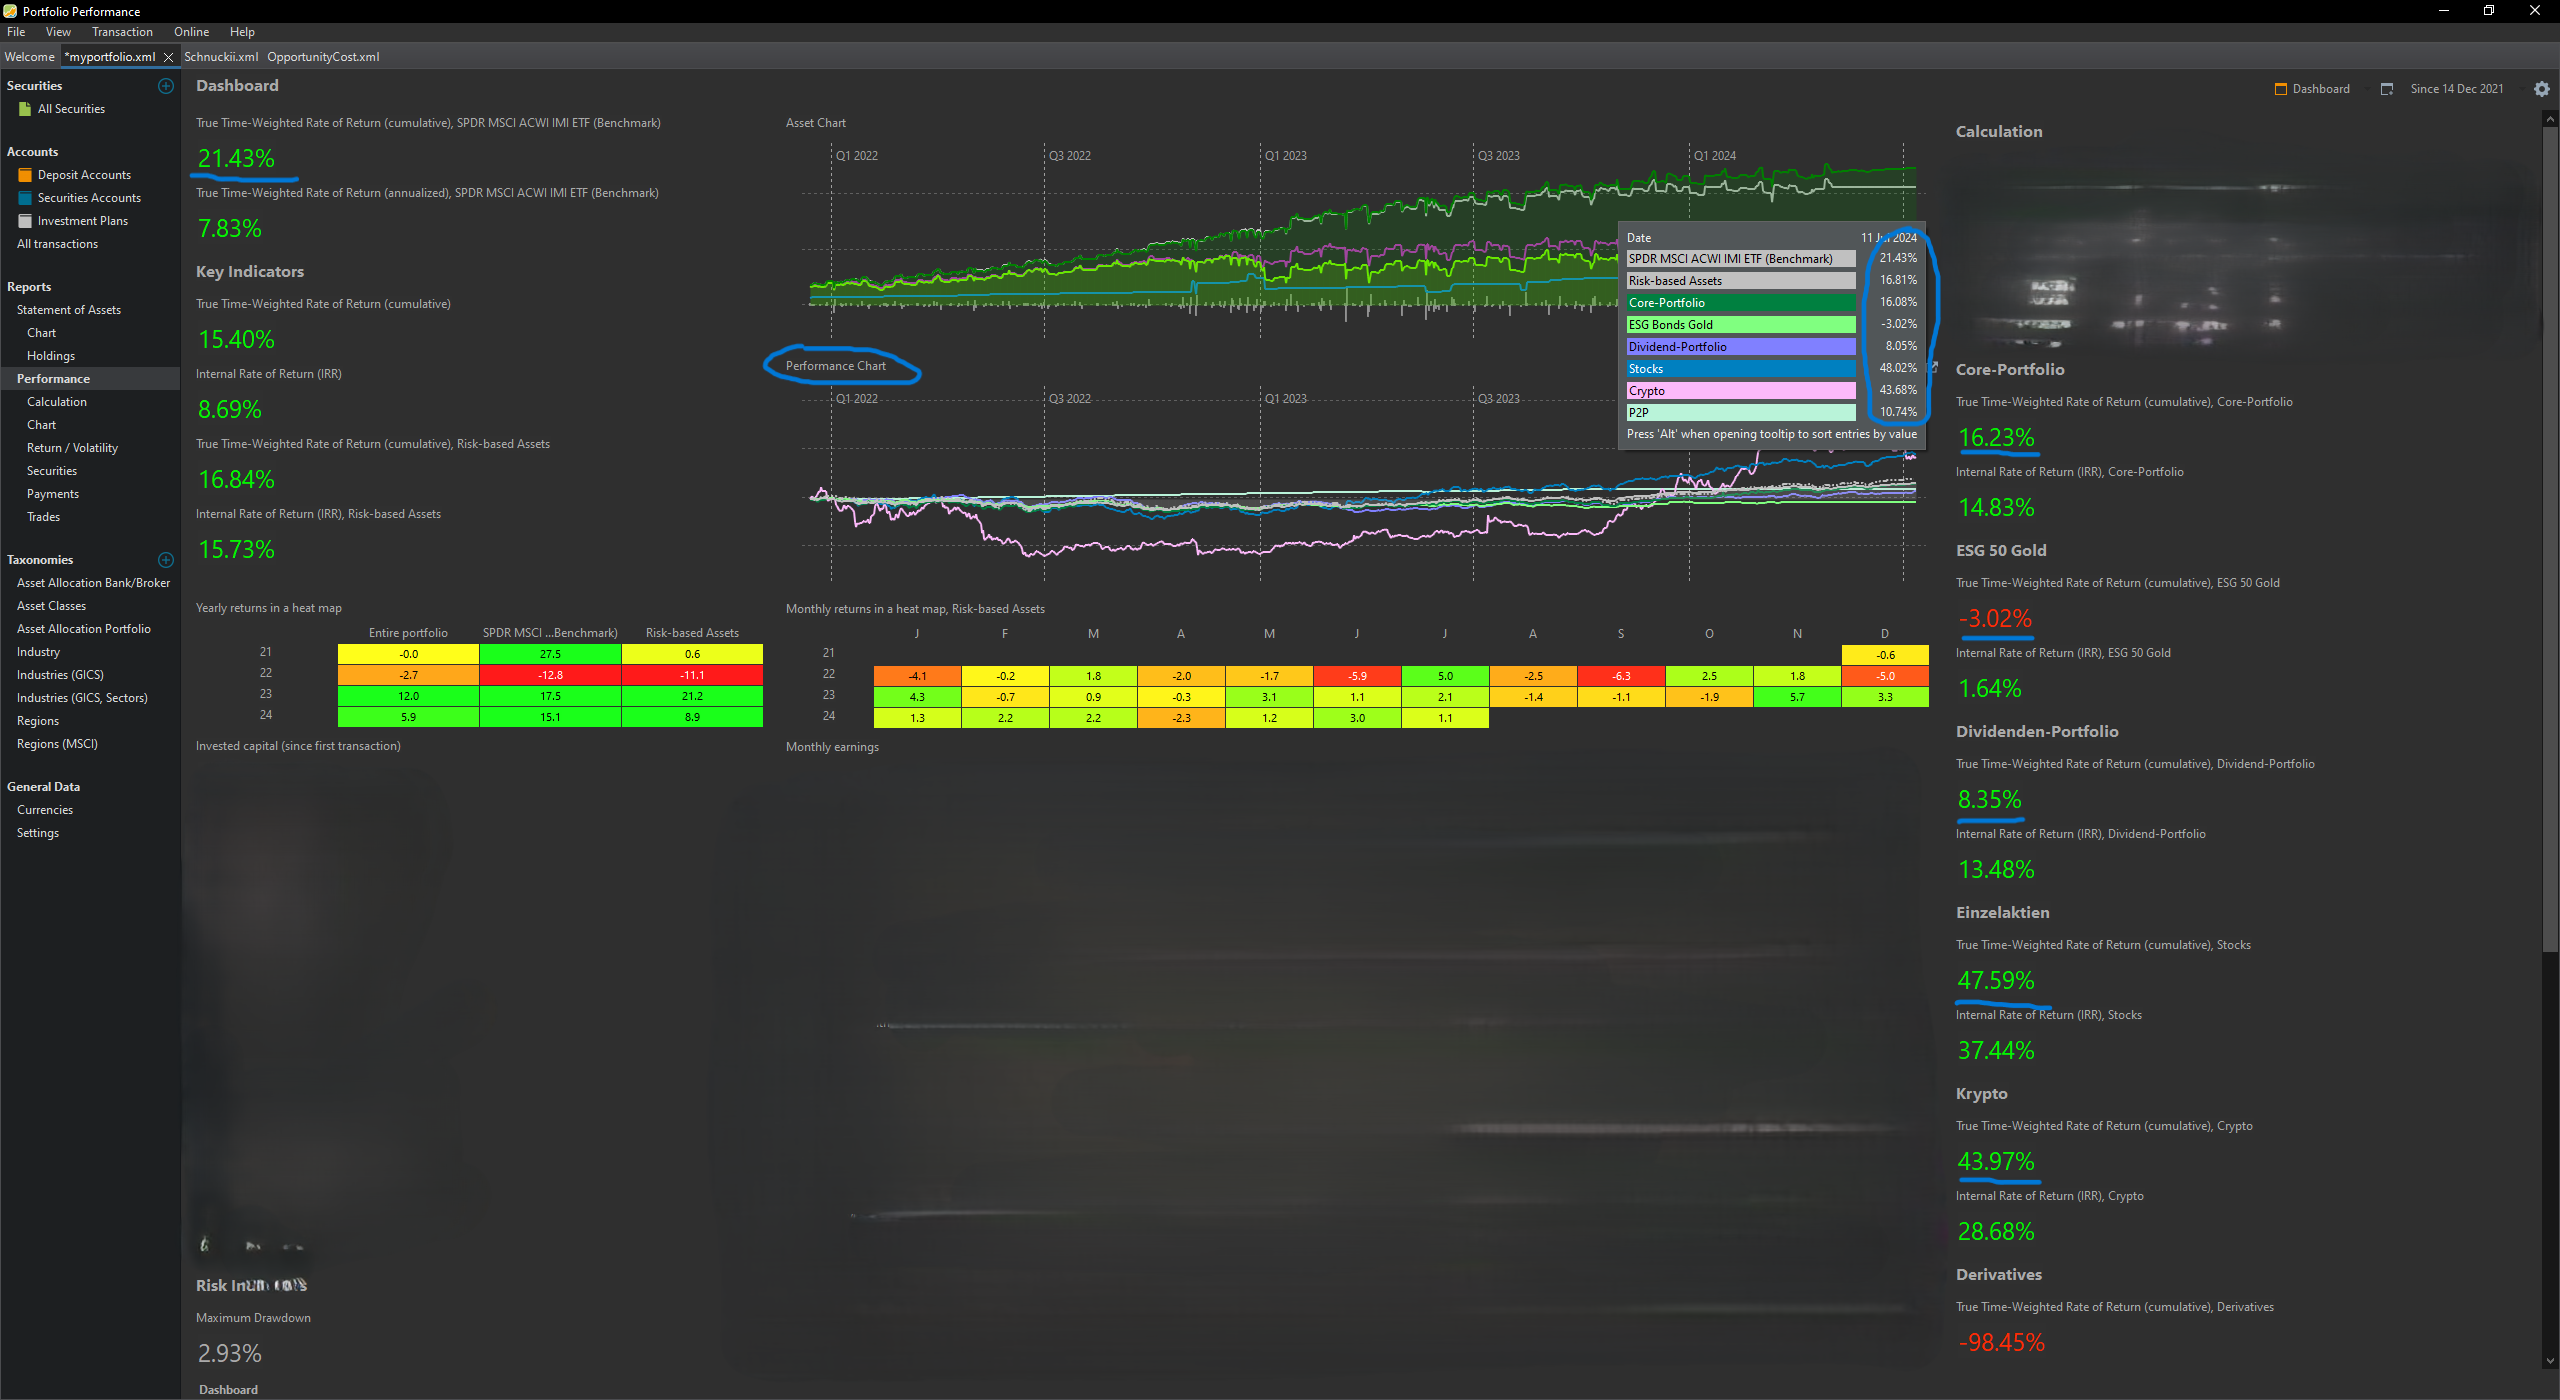The image size is (2560, 1400).
Task: Click the Portfolio Performance app icon in title bar
Action: (10, 11)
